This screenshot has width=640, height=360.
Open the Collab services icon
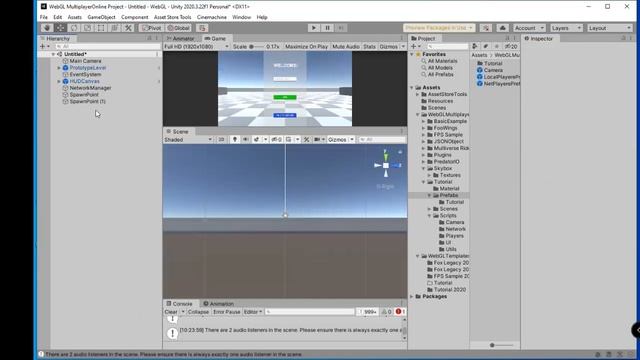[x=486, y=28]
